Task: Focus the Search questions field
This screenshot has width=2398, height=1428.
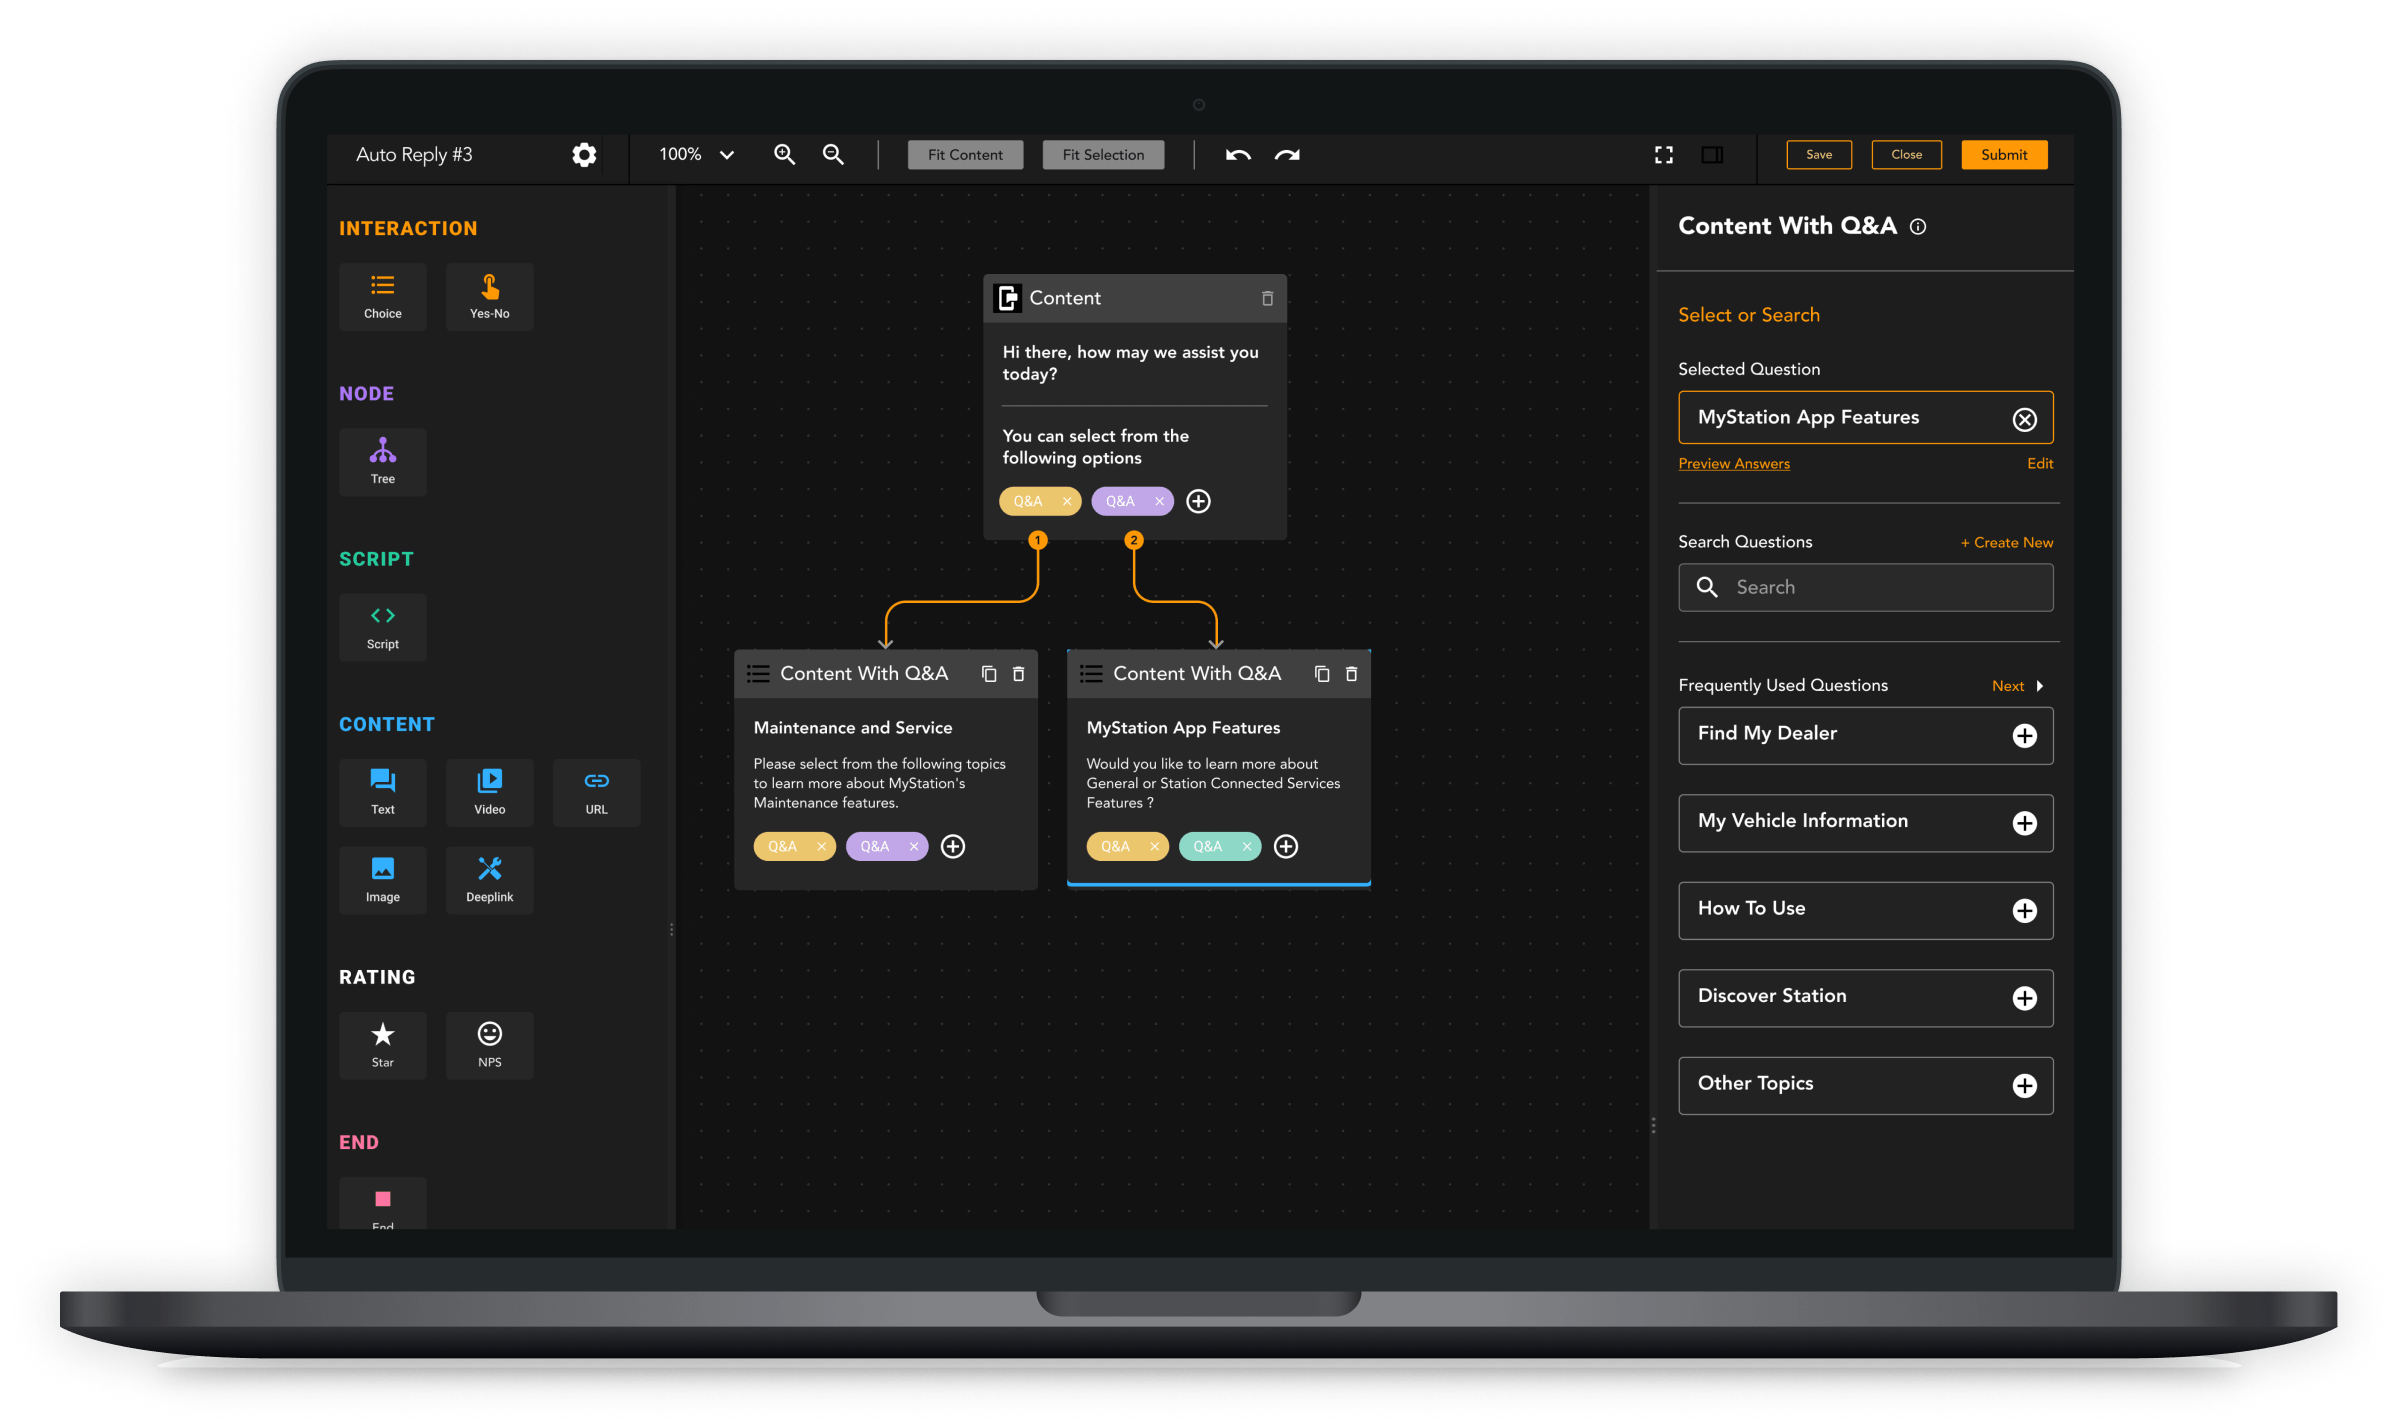Action: pos(1865,587)
